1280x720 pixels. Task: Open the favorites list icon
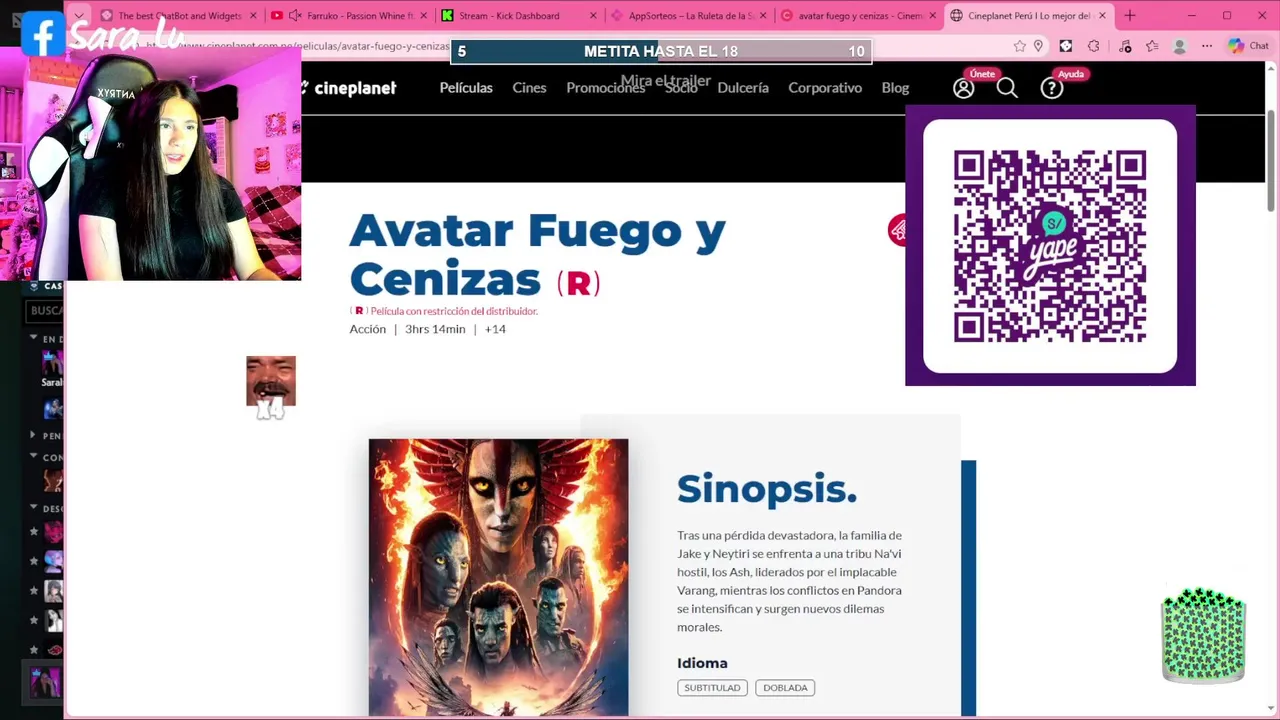pyautogui.click(x=1152, y=46)
